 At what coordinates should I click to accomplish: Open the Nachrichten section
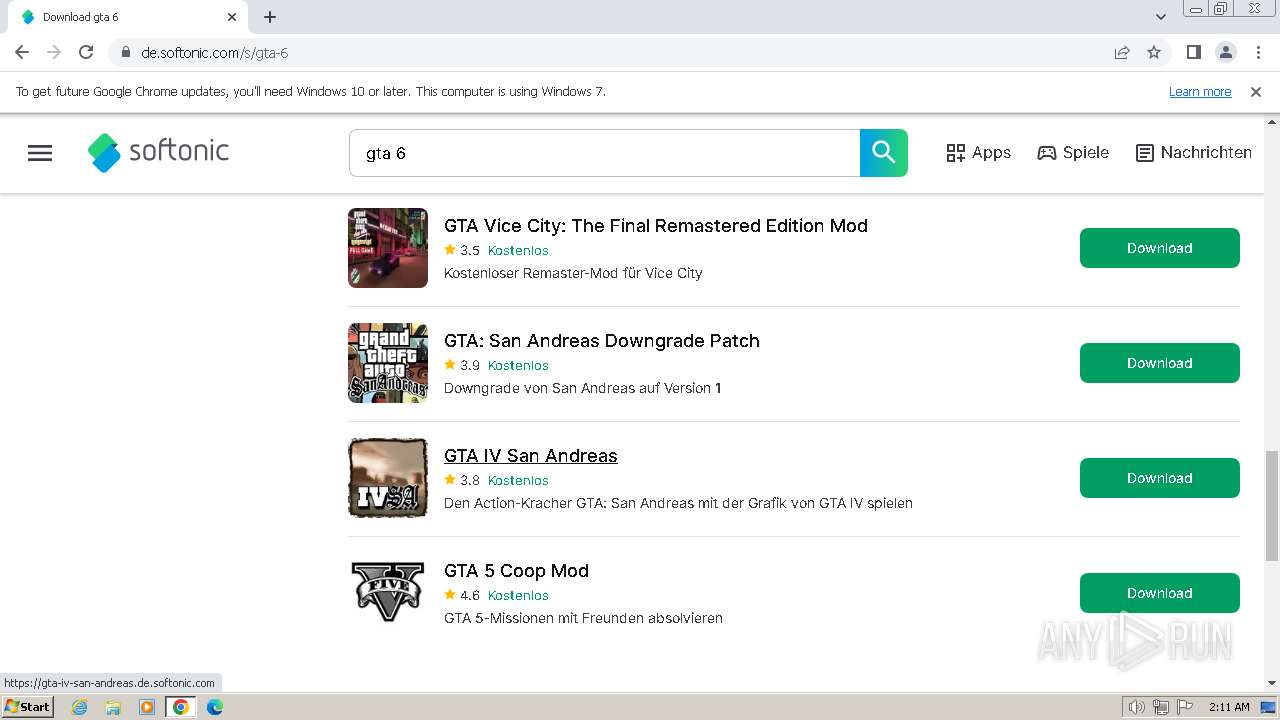point(1194,153)
